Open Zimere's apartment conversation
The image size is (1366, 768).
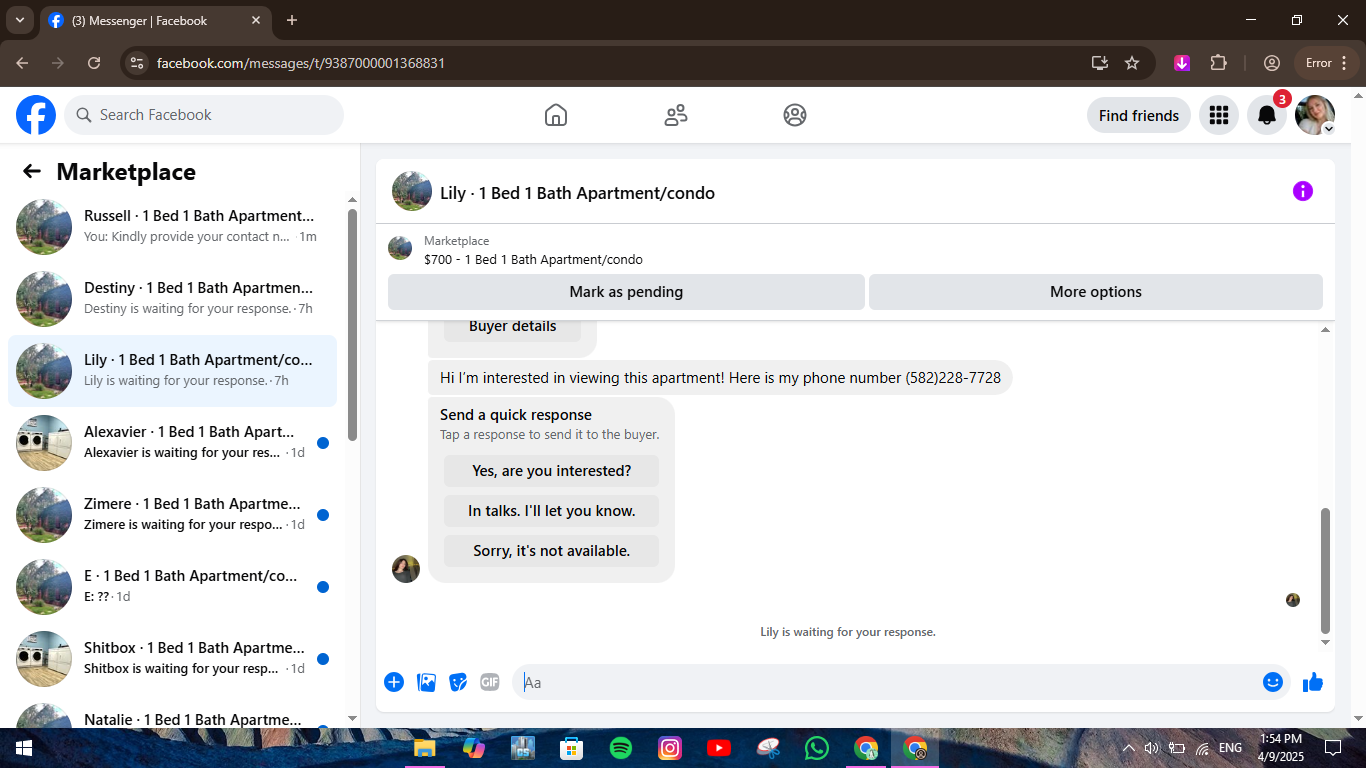click(172, 515)
